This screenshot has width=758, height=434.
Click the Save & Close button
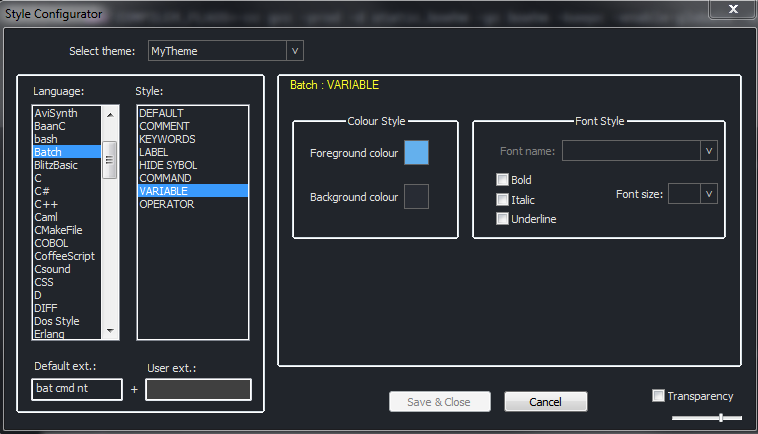click(x=439, y=402)
